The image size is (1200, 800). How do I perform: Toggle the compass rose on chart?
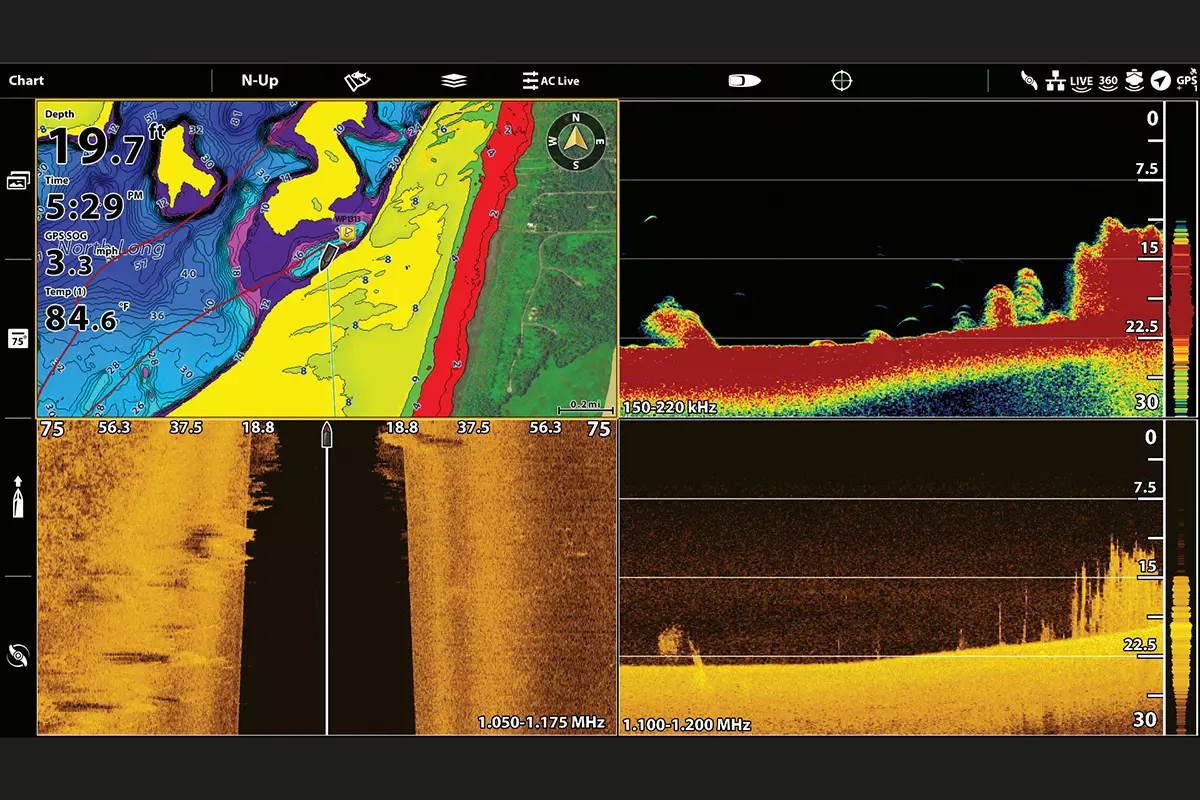click(576, 141)
